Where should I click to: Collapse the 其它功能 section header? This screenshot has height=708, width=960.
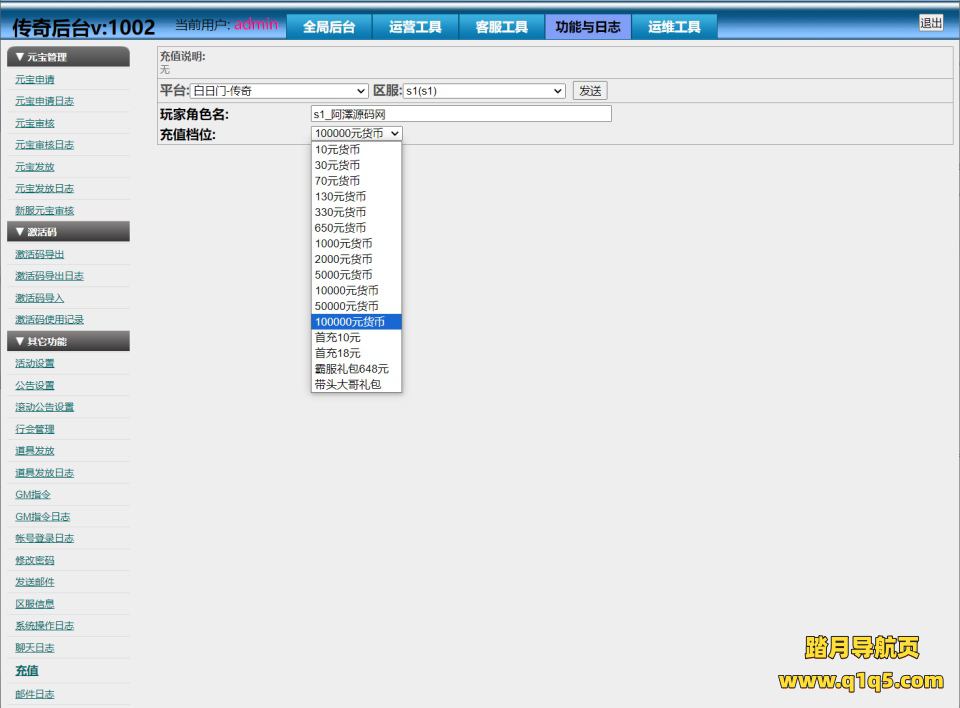point(67,341)
